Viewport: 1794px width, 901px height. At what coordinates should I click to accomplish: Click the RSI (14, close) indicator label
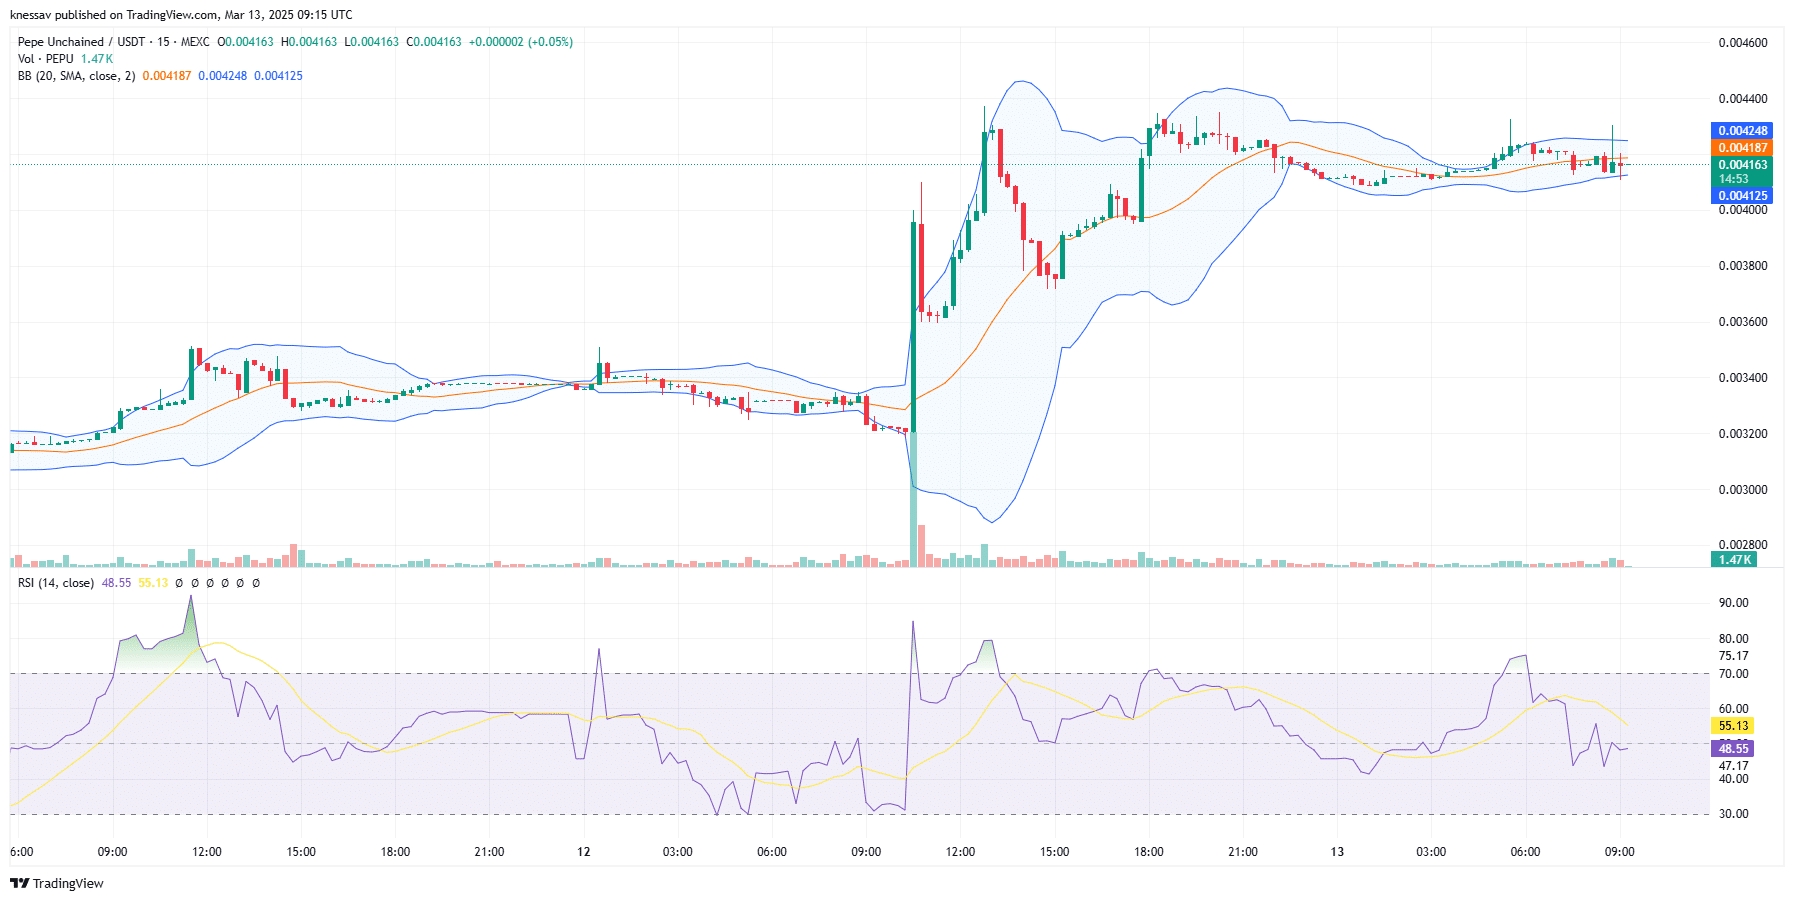[56, 583]
